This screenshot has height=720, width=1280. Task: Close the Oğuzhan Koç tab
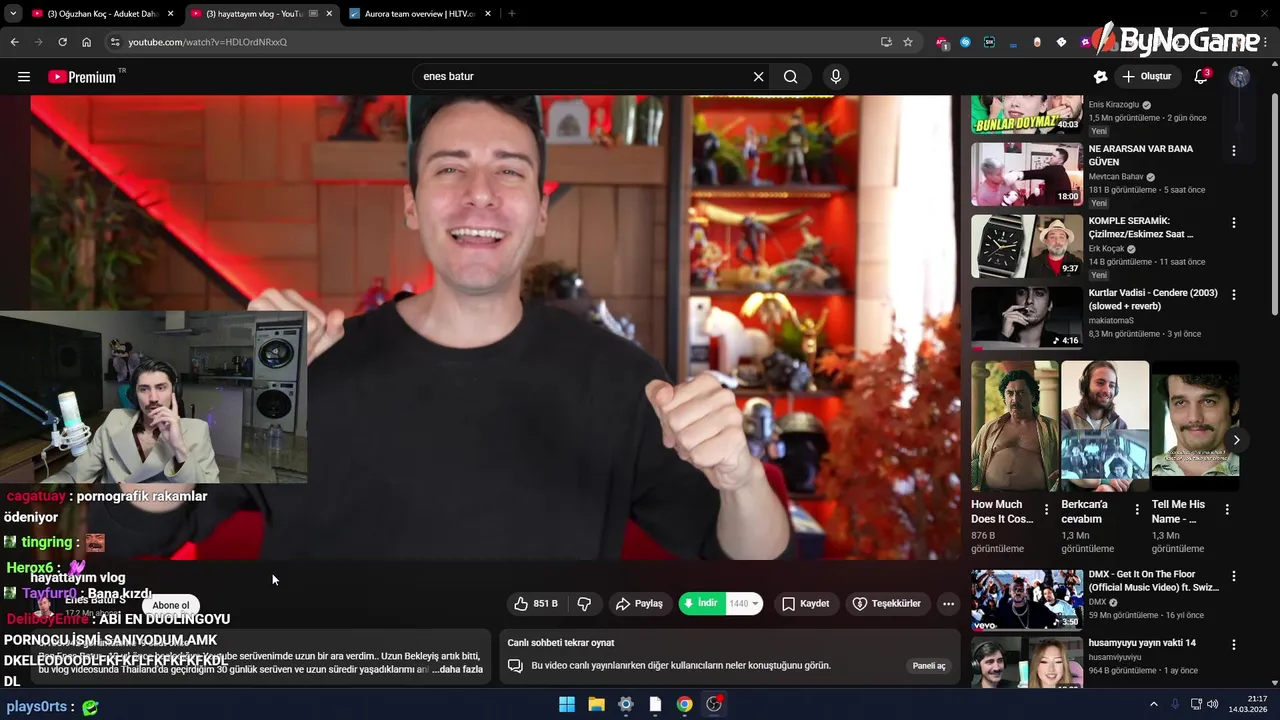coord(171,14)
